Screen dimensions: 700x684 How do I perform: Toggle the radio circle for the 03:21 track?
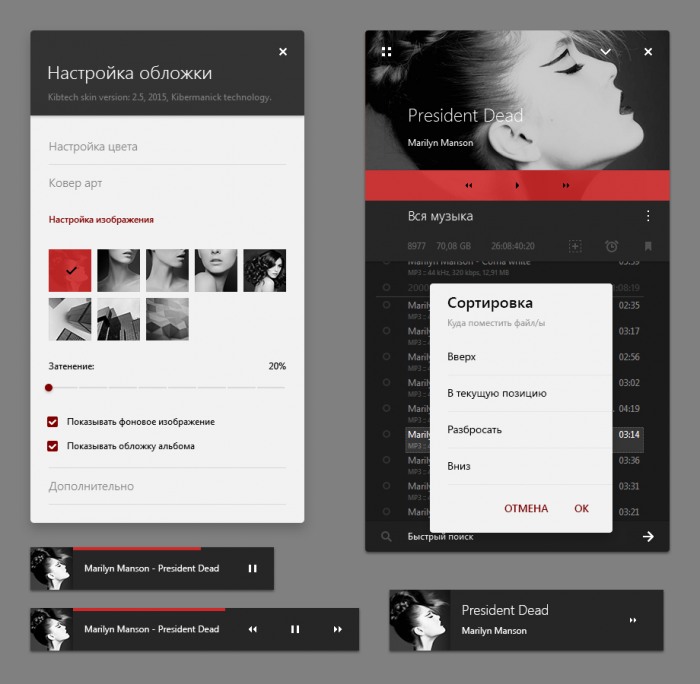click(387, 512)
